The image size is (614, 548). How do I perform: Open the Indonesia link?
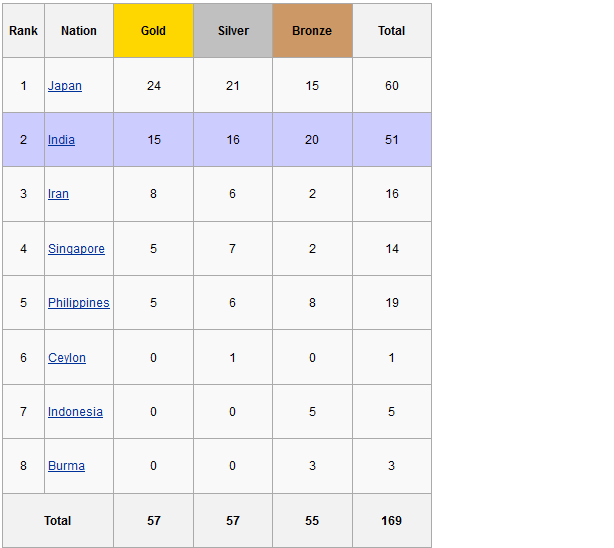(75, 412)
